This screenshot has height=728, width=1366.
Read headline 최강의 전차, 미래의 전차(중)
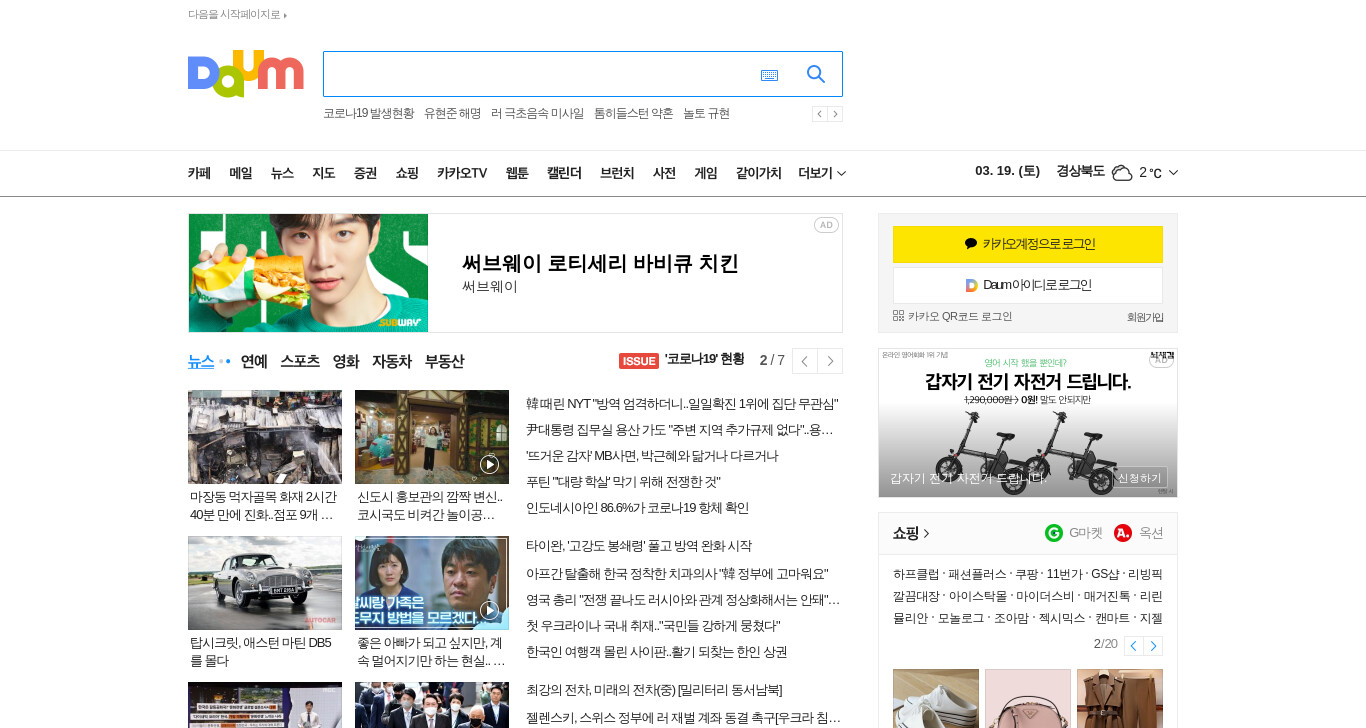coord(654,690)
